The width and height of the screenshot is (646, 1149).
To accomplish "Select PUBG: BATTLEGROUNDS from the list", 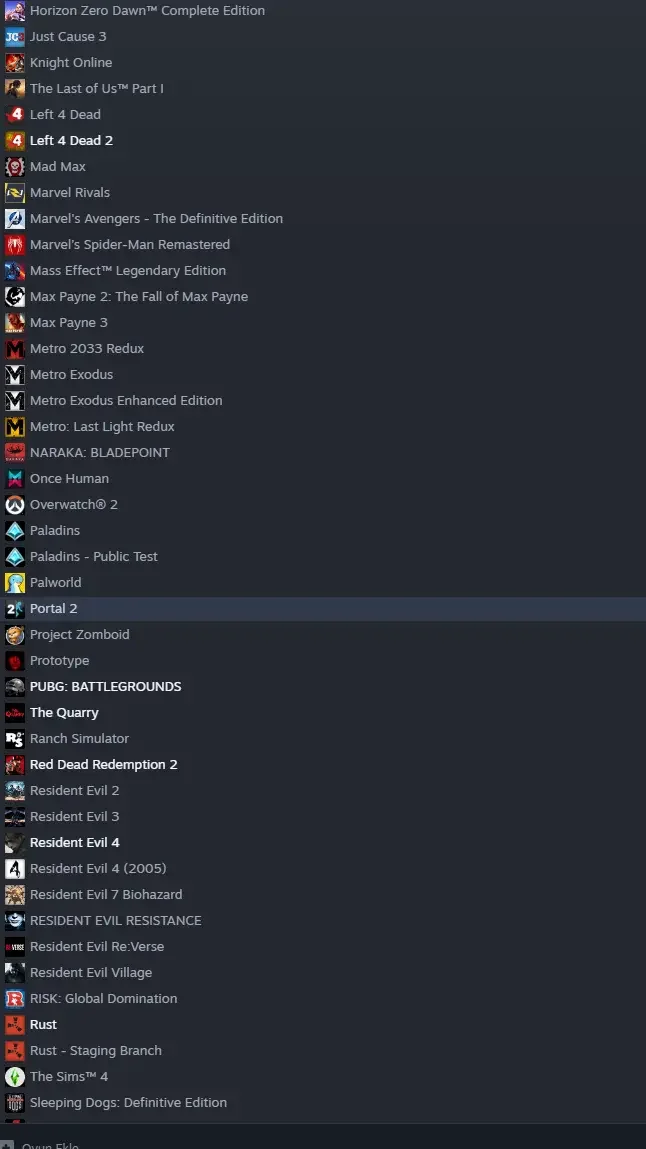I will (323, 687).
